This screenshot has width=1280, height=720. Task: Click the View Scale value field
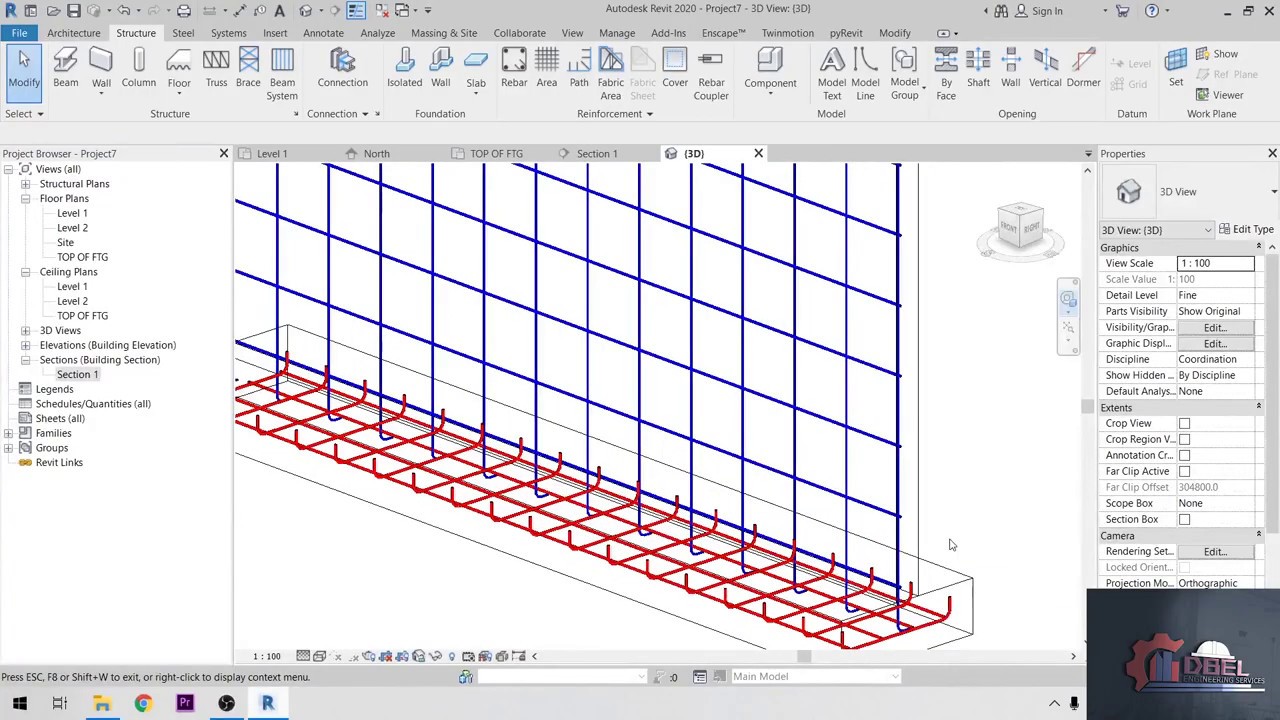tap(1215, 263)
